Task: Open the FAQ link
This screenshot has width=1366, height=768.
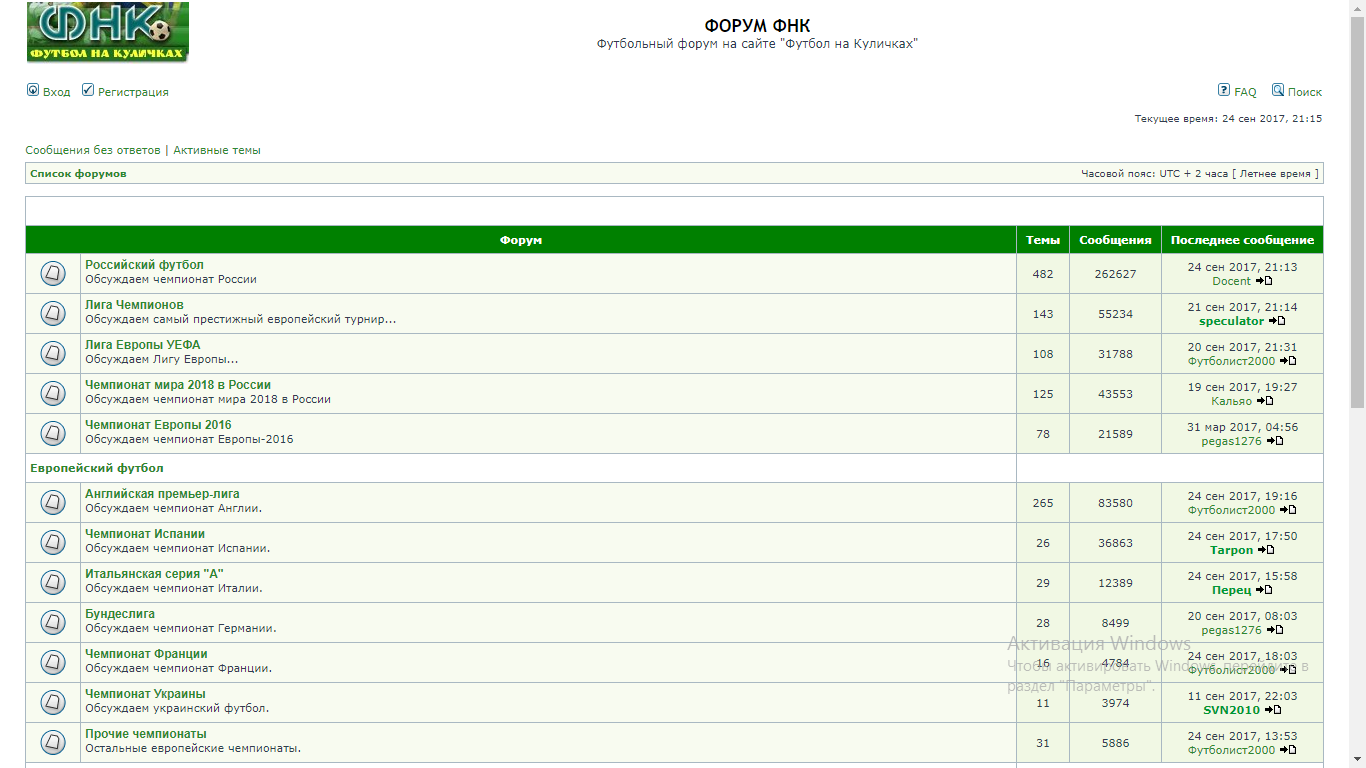Action: point(1245,92)
